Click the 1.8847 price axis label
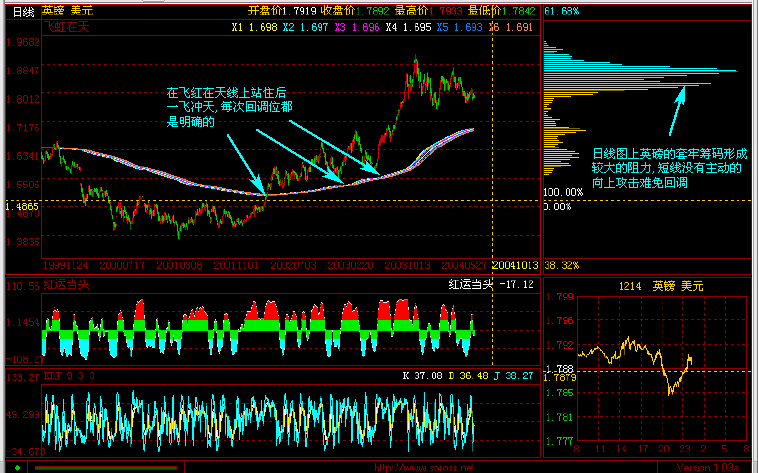This screenshot has height=473, width=758. (x=23, y=71)
